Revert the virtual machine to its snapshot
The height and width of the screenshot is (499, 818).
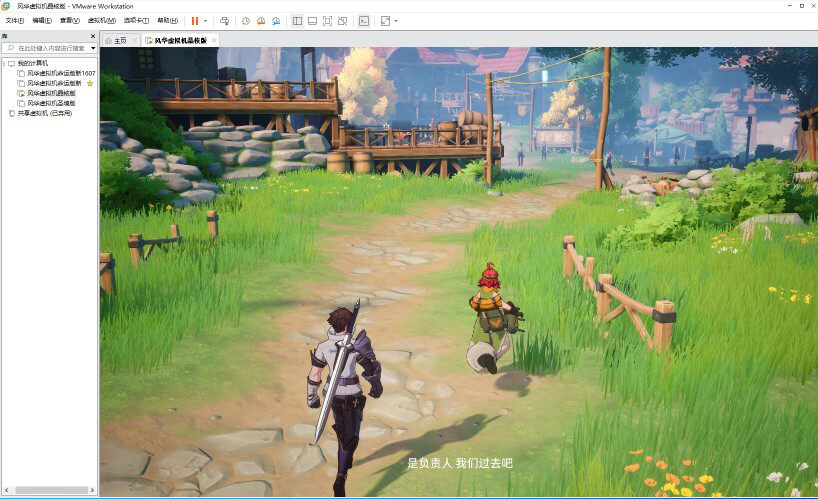(261, 21)
